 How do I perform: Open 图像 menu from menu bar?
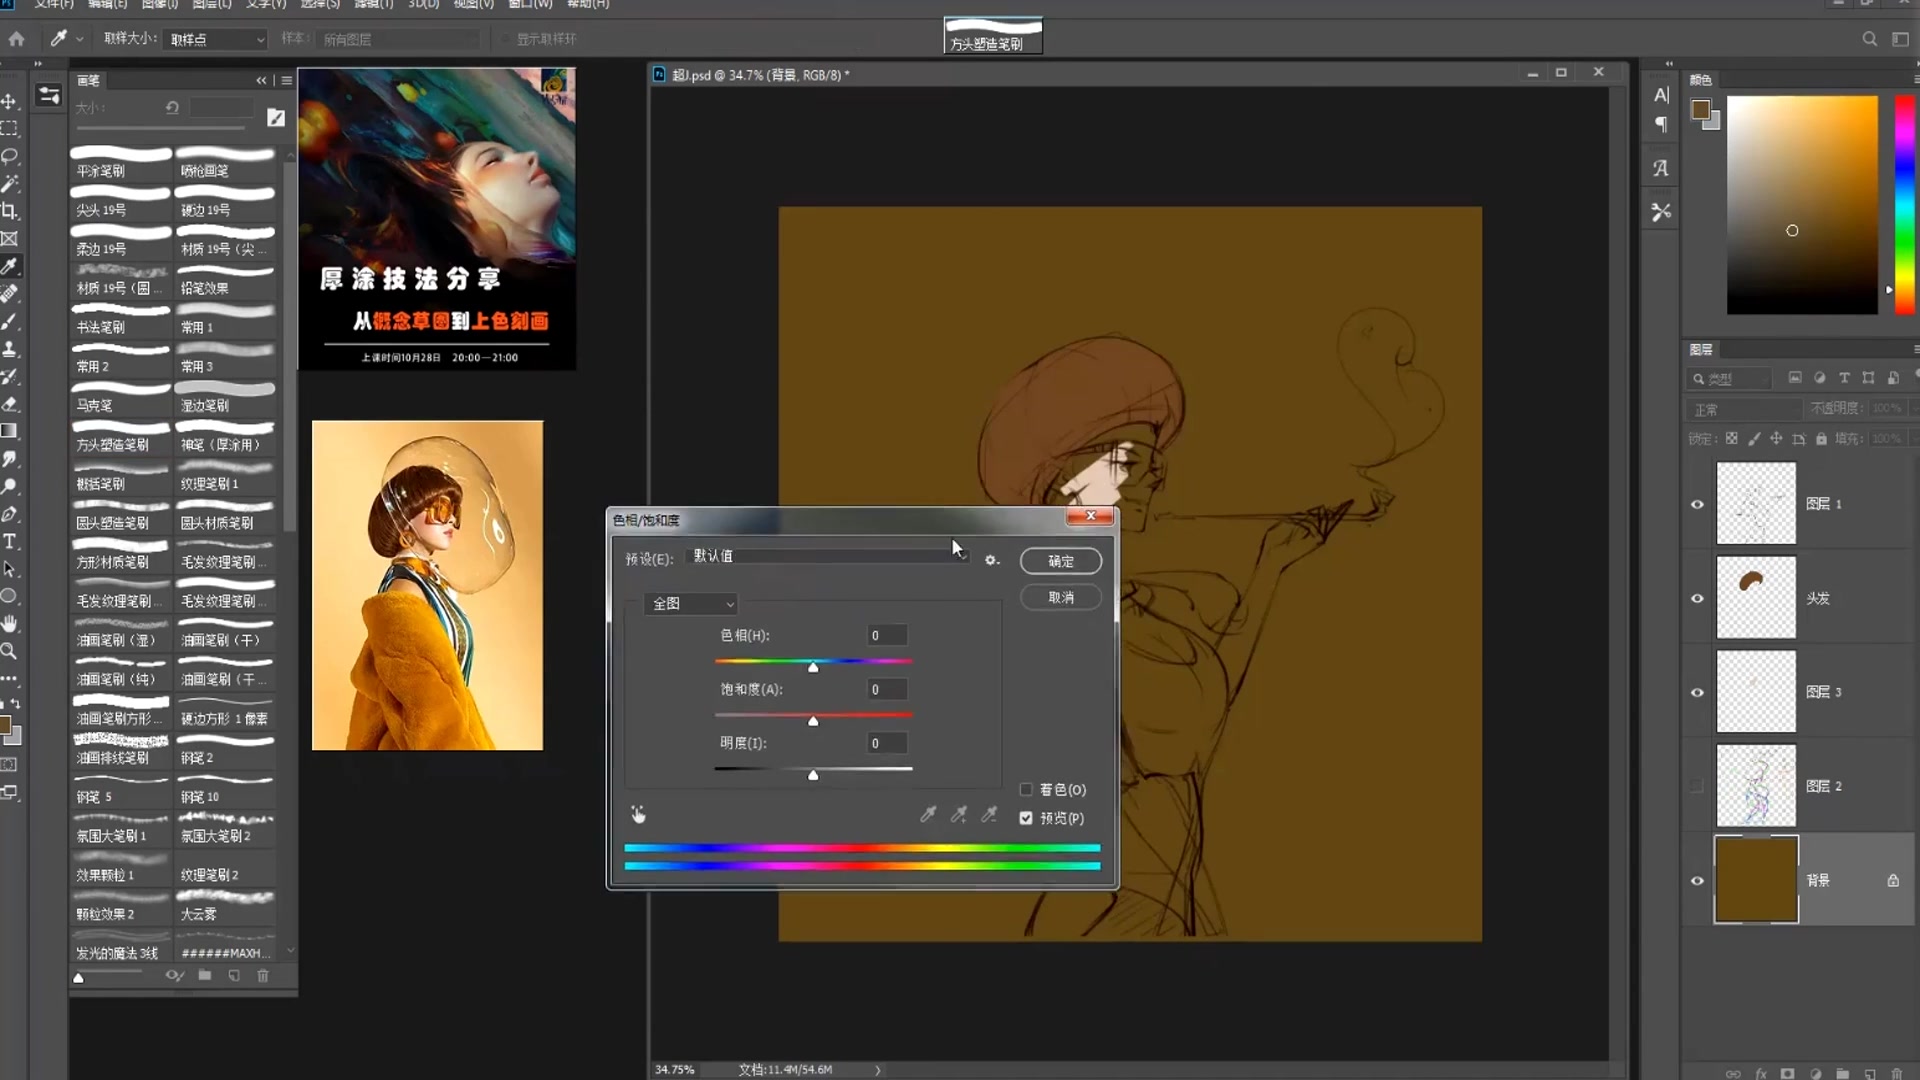(158, 5)
